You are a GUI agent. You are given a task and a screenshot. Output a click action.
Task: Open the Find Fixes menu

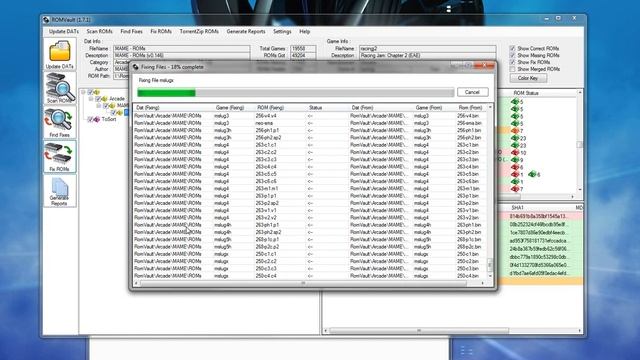131,31
